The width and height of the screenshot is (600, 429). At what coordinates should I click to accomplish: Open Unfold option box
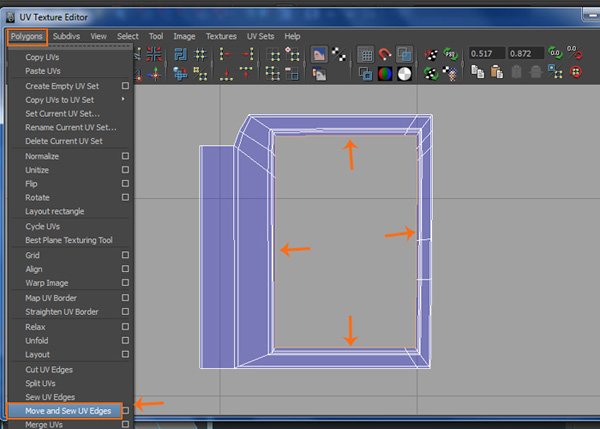click(125, 340)
